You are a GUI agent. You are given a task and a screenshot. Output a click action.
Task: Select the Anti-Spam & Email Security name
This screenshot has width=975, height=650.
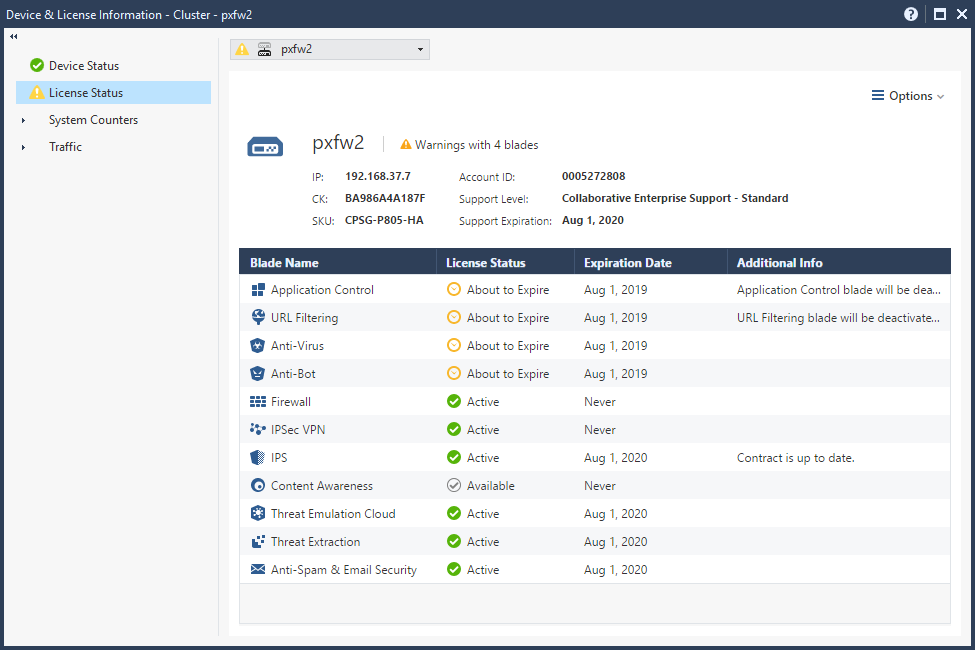click(x=344, y=570)
